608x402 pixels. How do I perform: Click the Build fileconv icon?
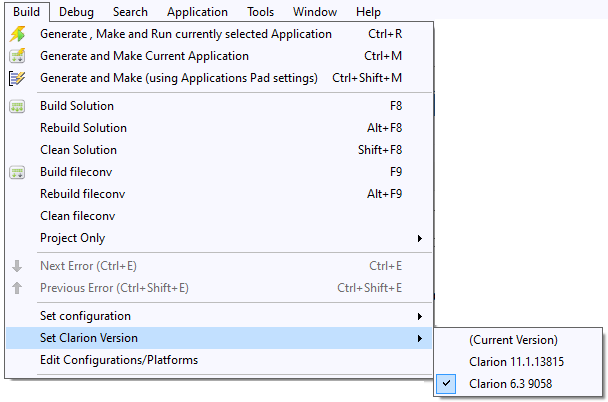[17, 172]
